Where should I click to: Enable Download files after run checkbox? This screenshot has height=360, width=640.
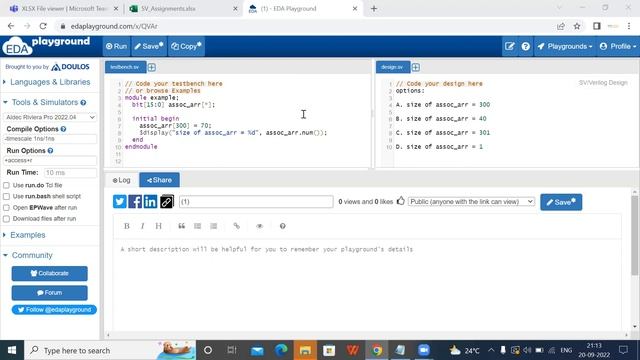[7, 219]
